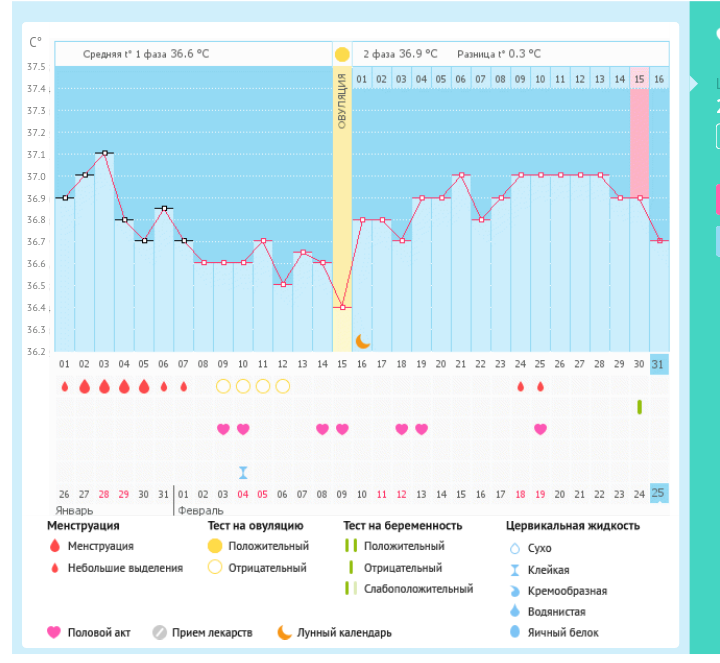The width and height of the screenshot is (720, 663).
Task: Click the lowest temperature point on ovulation day
Action: [x=342, y=307]
